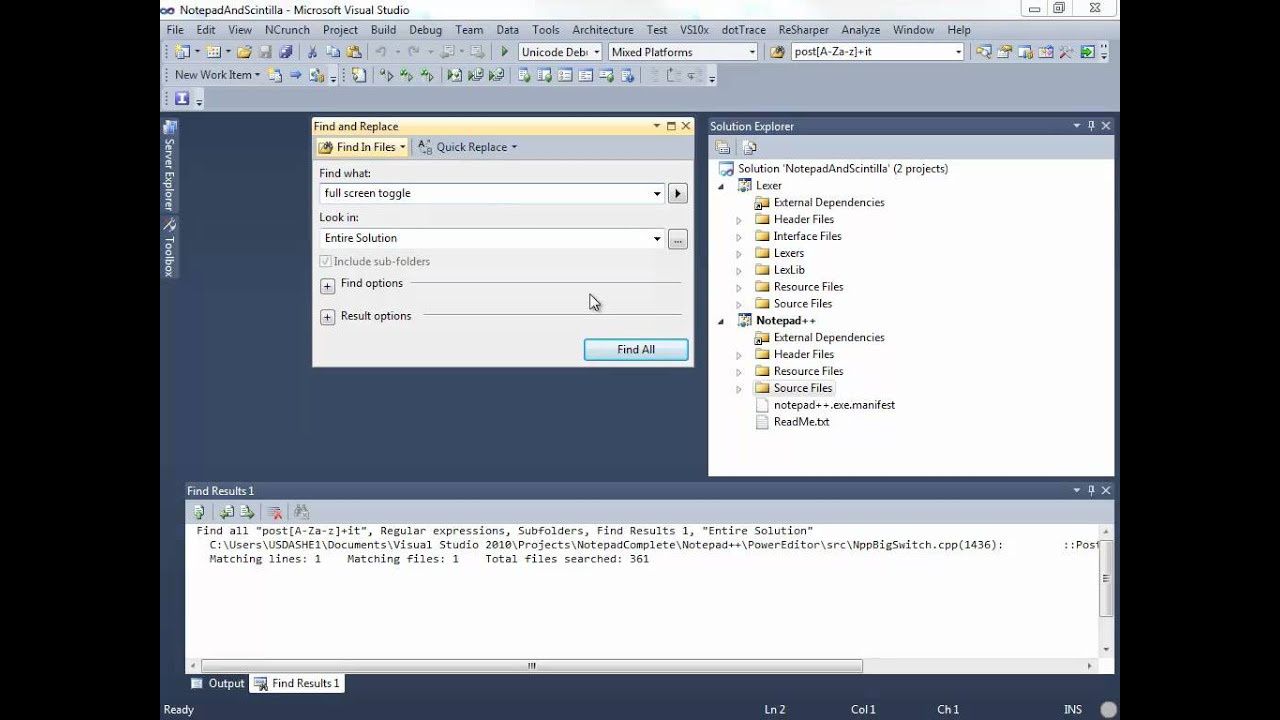The height and width of the screenshot is (720, 1280).
Task: Click the Copy toolbar icon
Action: pyautogui.click(x=333, y=52)
